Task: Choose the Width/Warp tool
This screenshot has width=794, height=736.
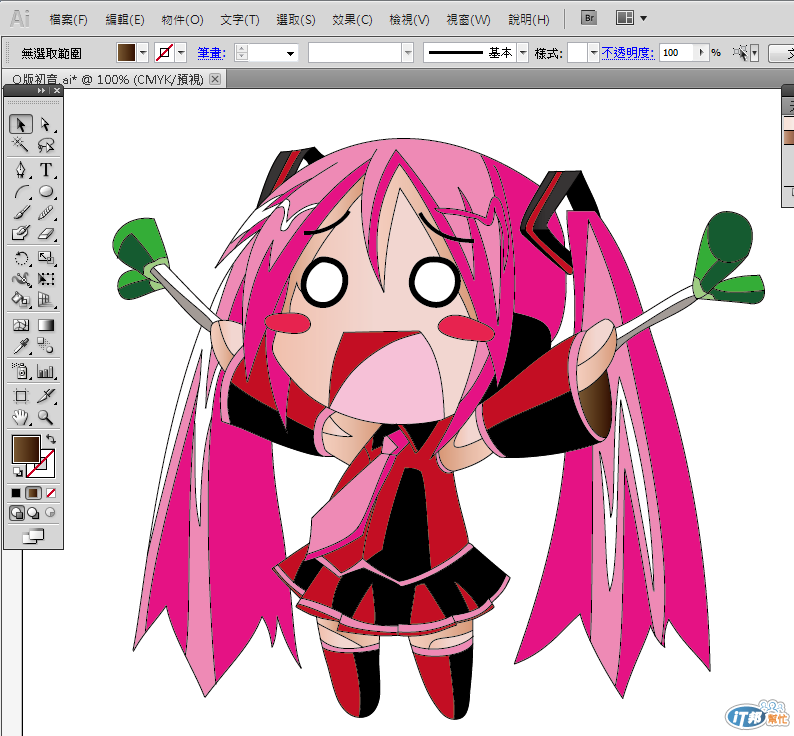Action: pos(21,279)
